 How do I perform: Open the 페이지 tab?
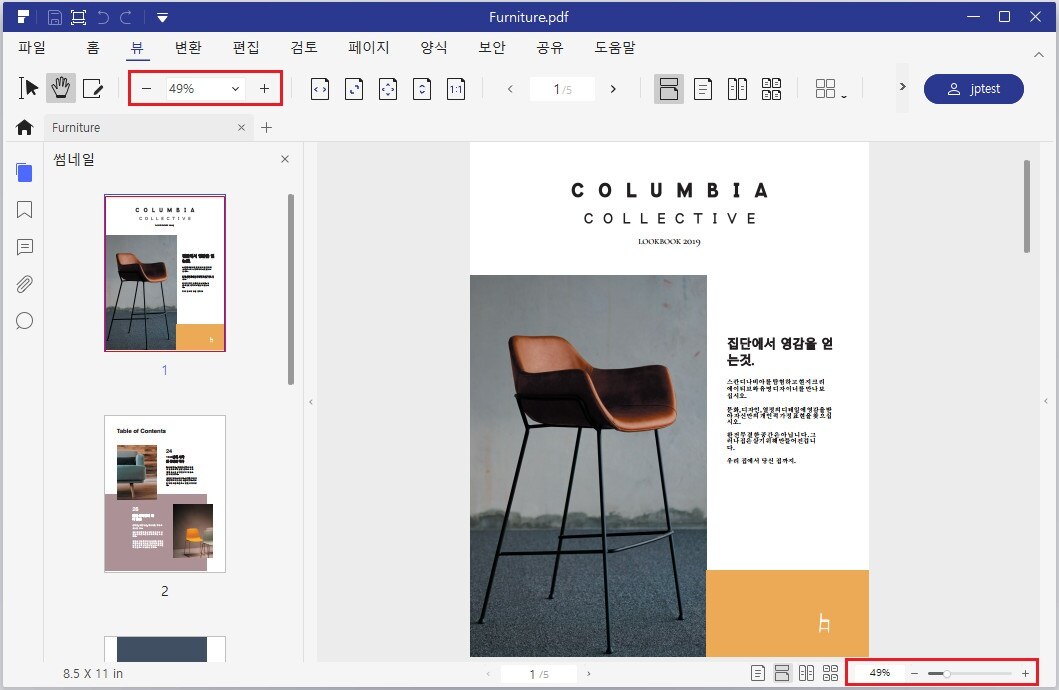click(369, 47)
